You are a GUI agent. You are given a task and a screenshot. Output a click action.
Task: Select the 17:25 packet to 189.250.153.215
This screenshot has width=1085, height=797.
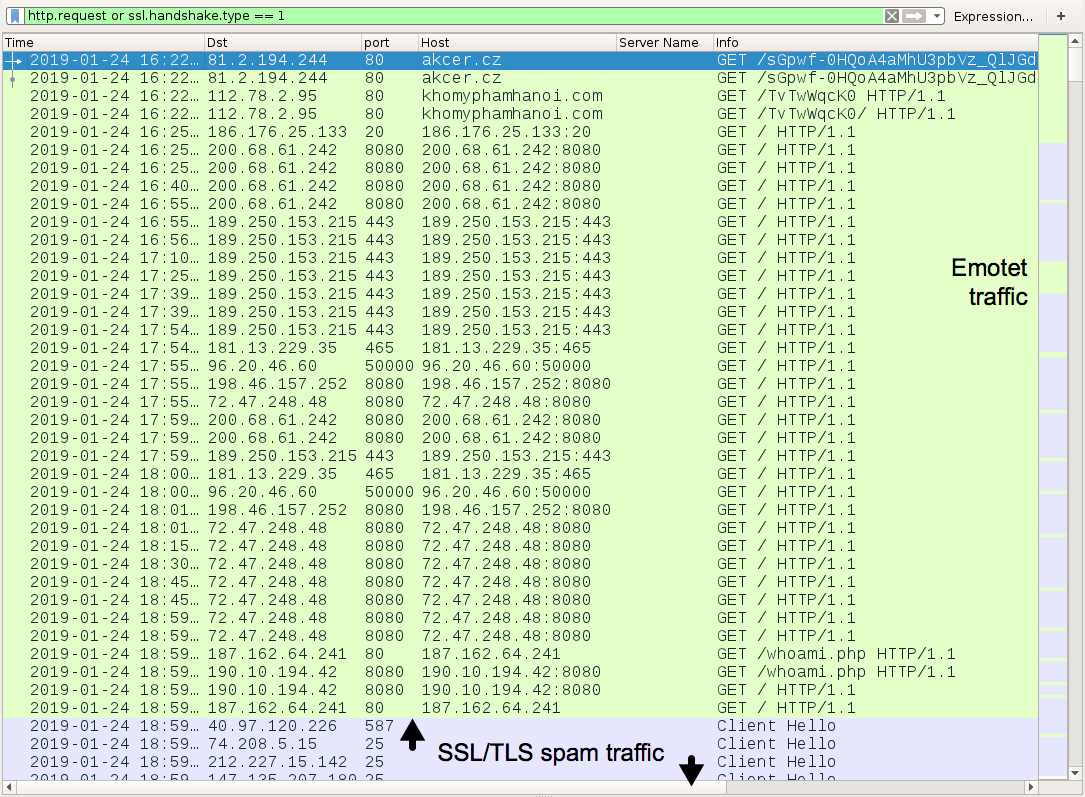520,276
